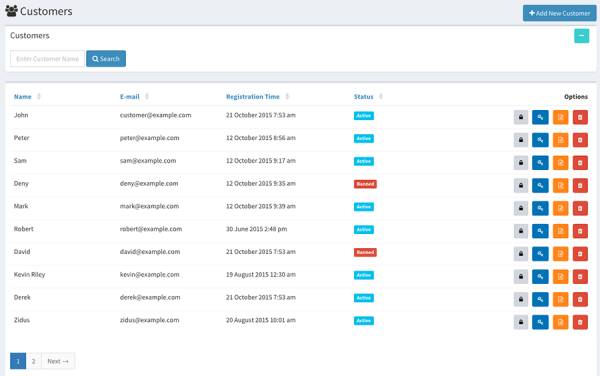This screenshot has height=376, width=600.
Task: Click the key icon for Sam
Action: click(x=540, y=163)
